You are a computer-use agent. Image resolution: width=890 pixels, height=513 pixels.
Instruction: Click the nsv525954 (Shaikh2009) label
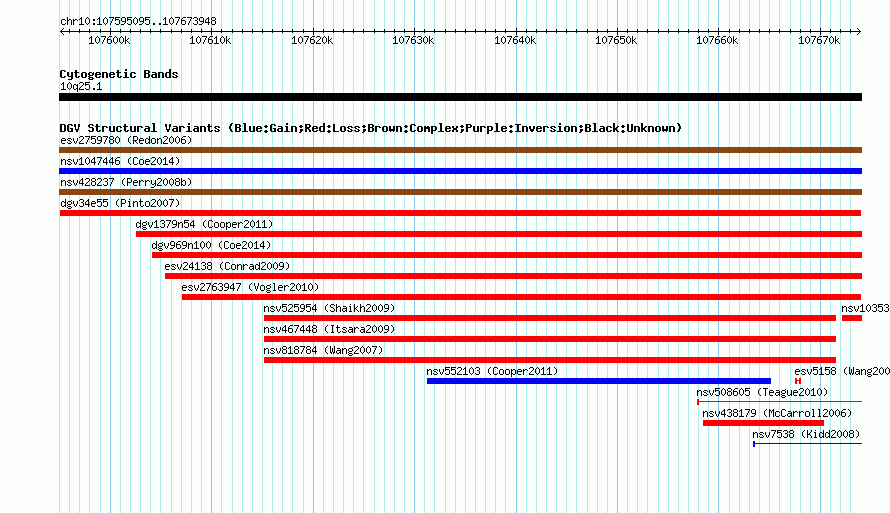coord(329,308)
